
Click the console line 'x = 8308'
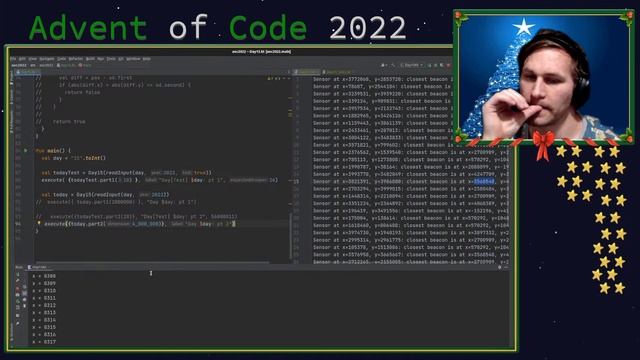[44, 276]
